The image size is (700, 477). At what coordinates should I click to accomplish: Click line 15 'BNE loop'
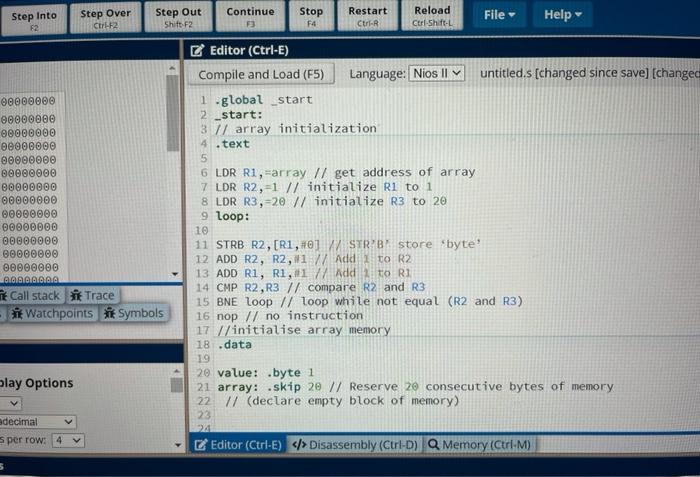click(369, 301)
